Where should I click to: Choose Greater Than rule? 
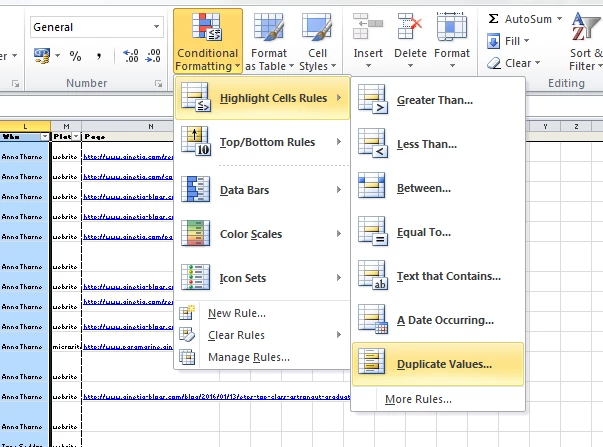(x=438, y=100)
